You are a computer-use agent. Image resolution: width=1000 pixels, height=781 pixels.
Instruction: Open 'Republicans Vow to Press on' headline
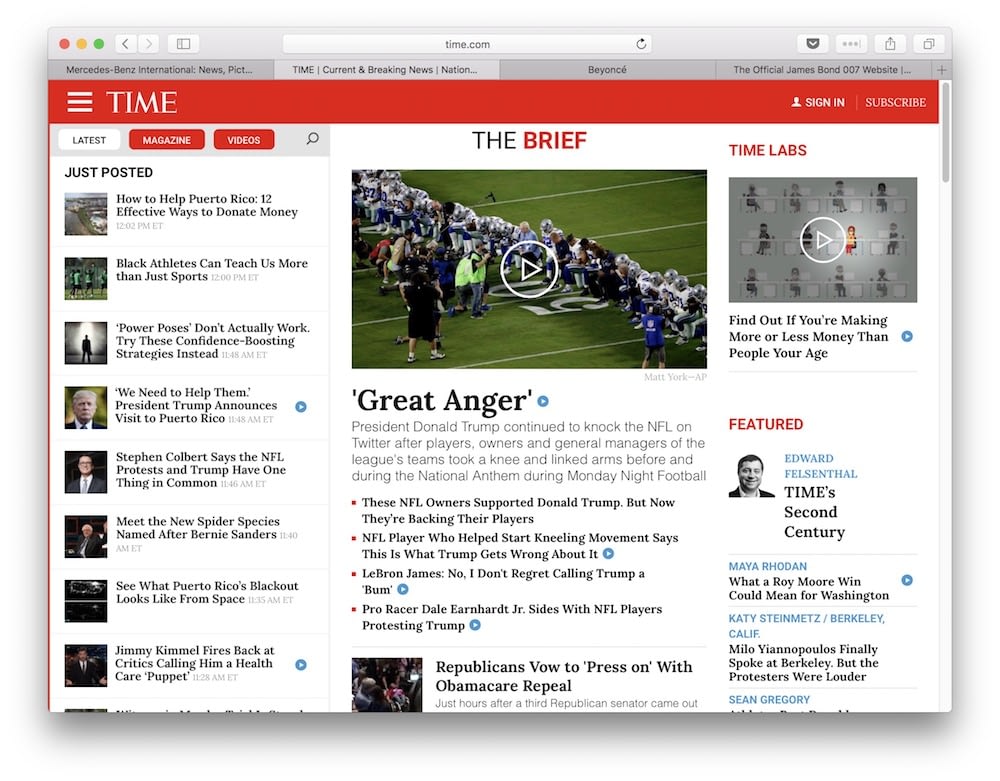[564, 676]
